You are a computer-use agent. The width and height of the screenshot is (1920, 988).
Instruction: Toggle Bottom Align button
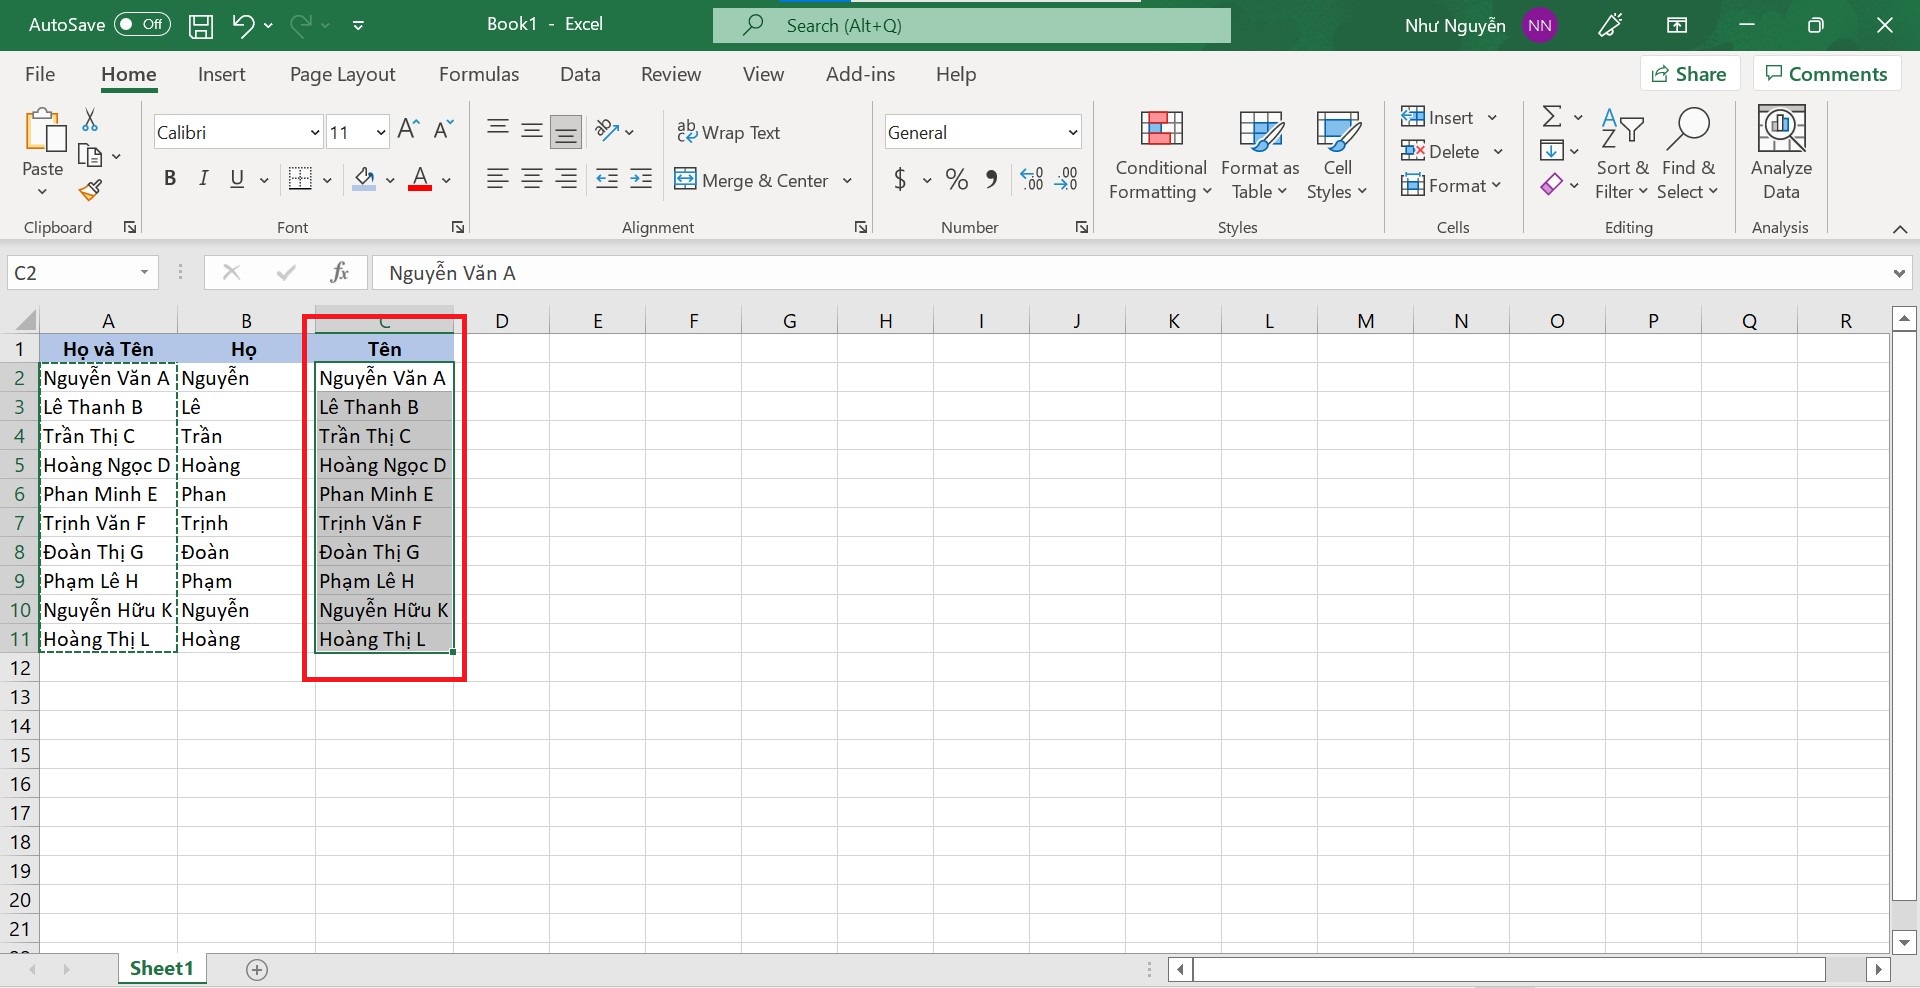click(x=566, y=130)
